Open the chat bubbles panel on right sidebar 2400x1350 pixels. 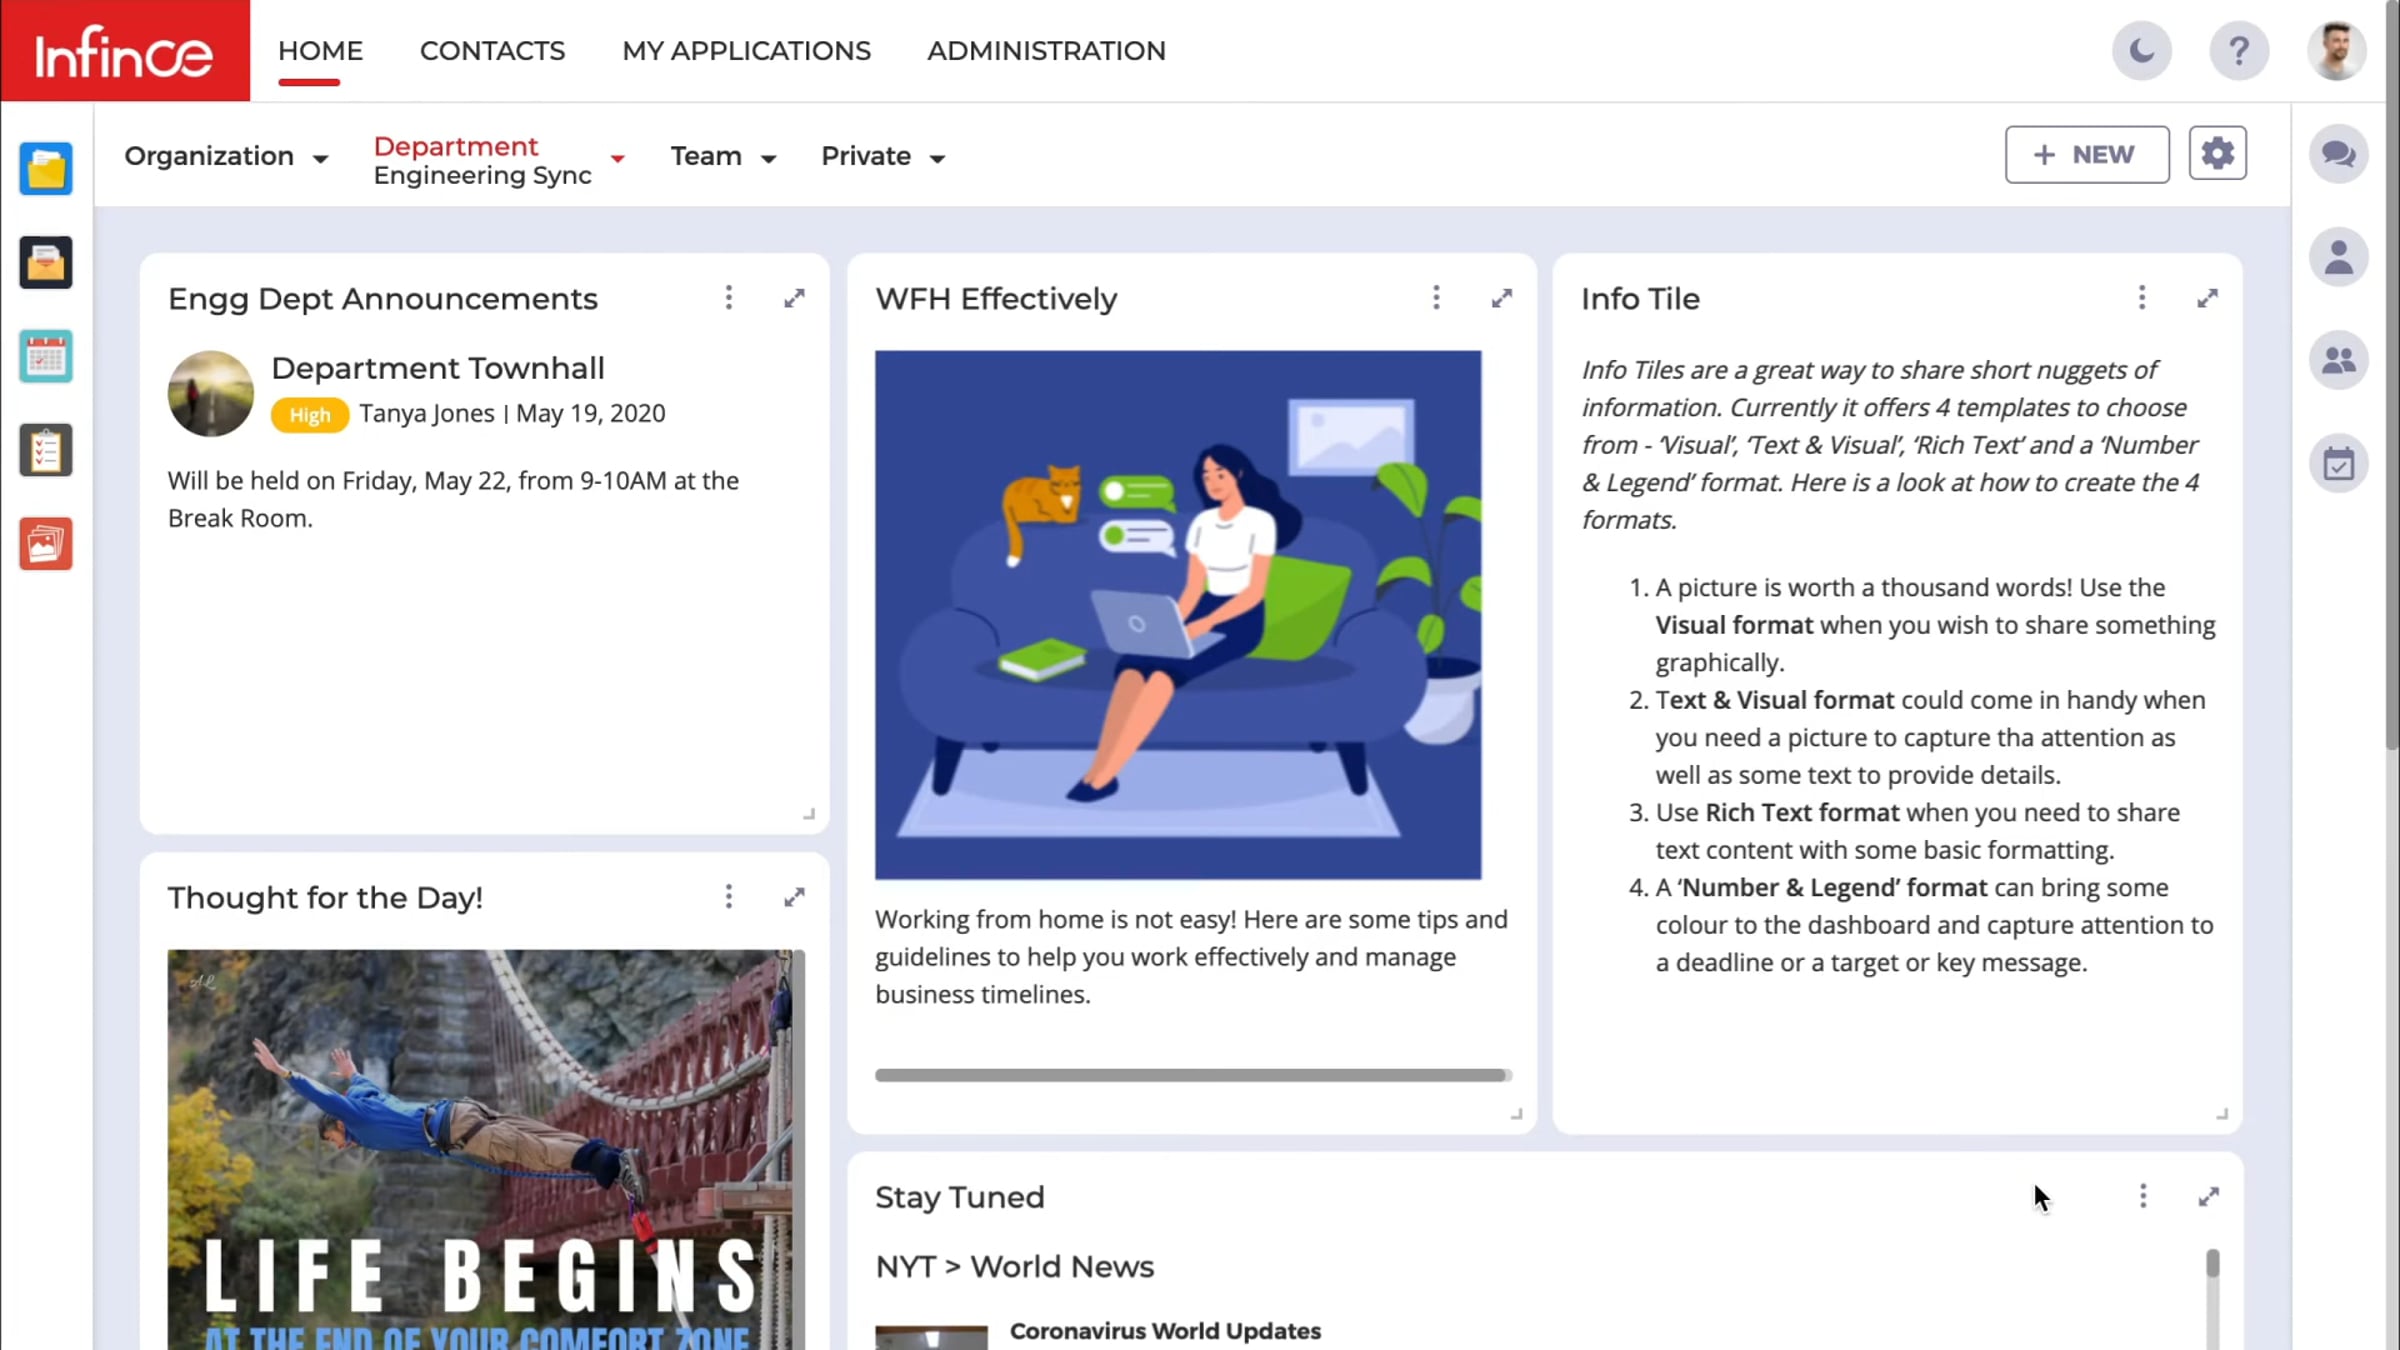pos(2339,154)
